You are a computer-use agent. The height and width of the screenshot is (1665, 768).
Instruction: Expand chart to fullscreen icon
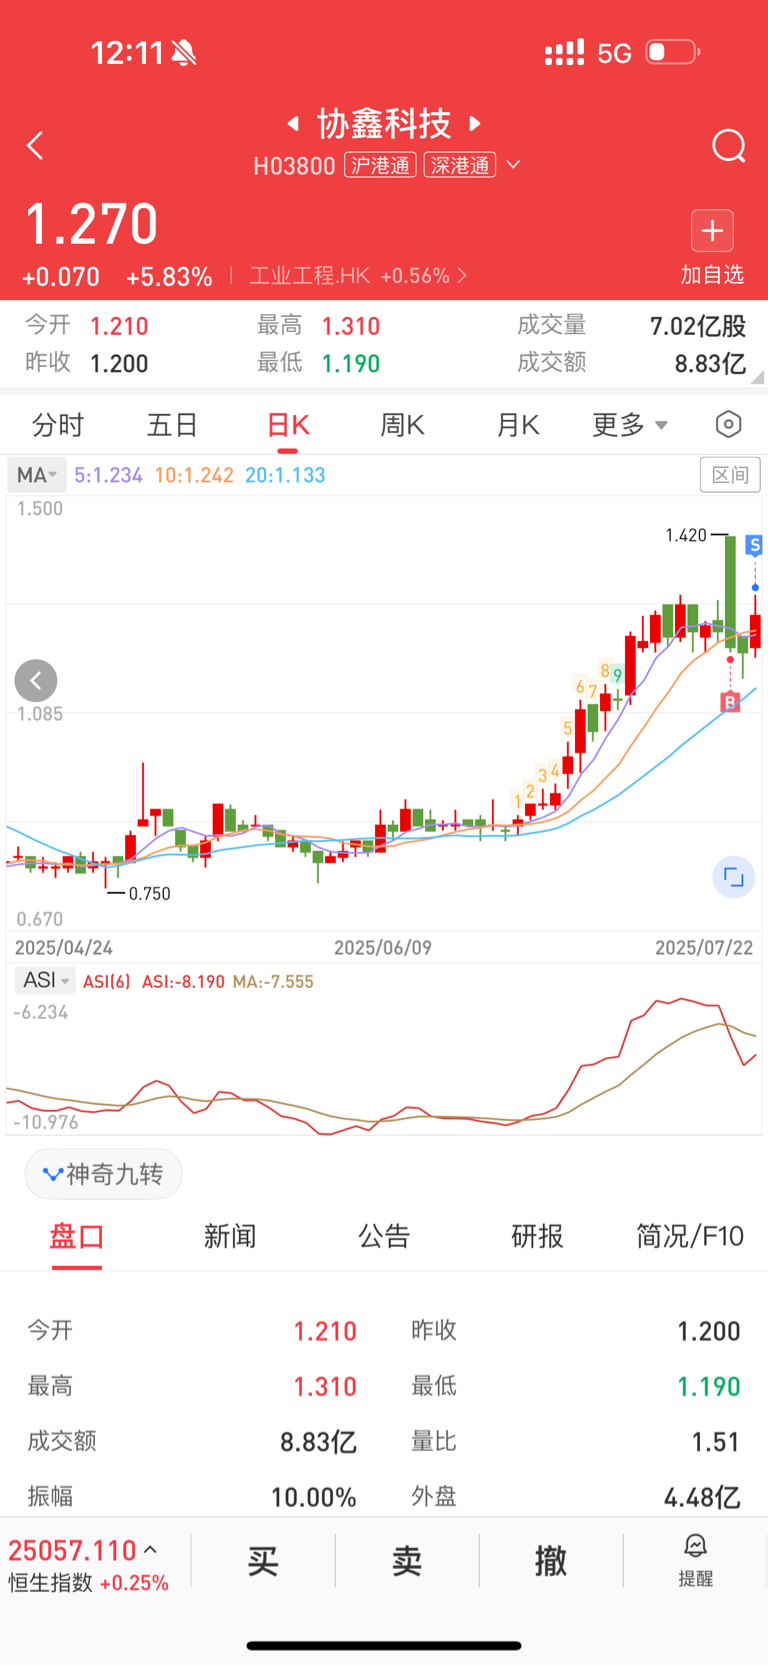click(733, 877)
